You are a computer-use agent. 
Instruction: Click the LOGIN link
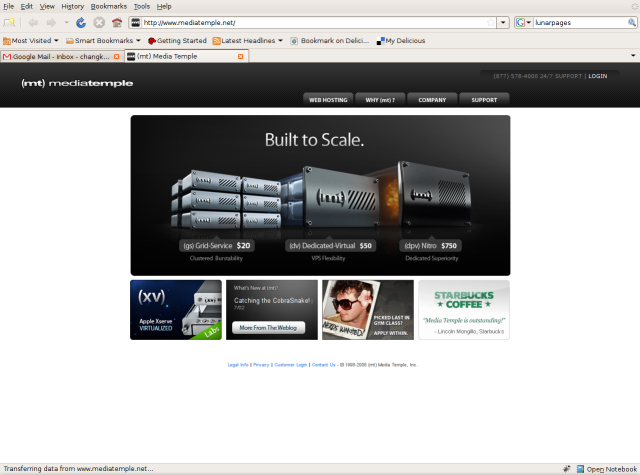click(x=598, y=76)
